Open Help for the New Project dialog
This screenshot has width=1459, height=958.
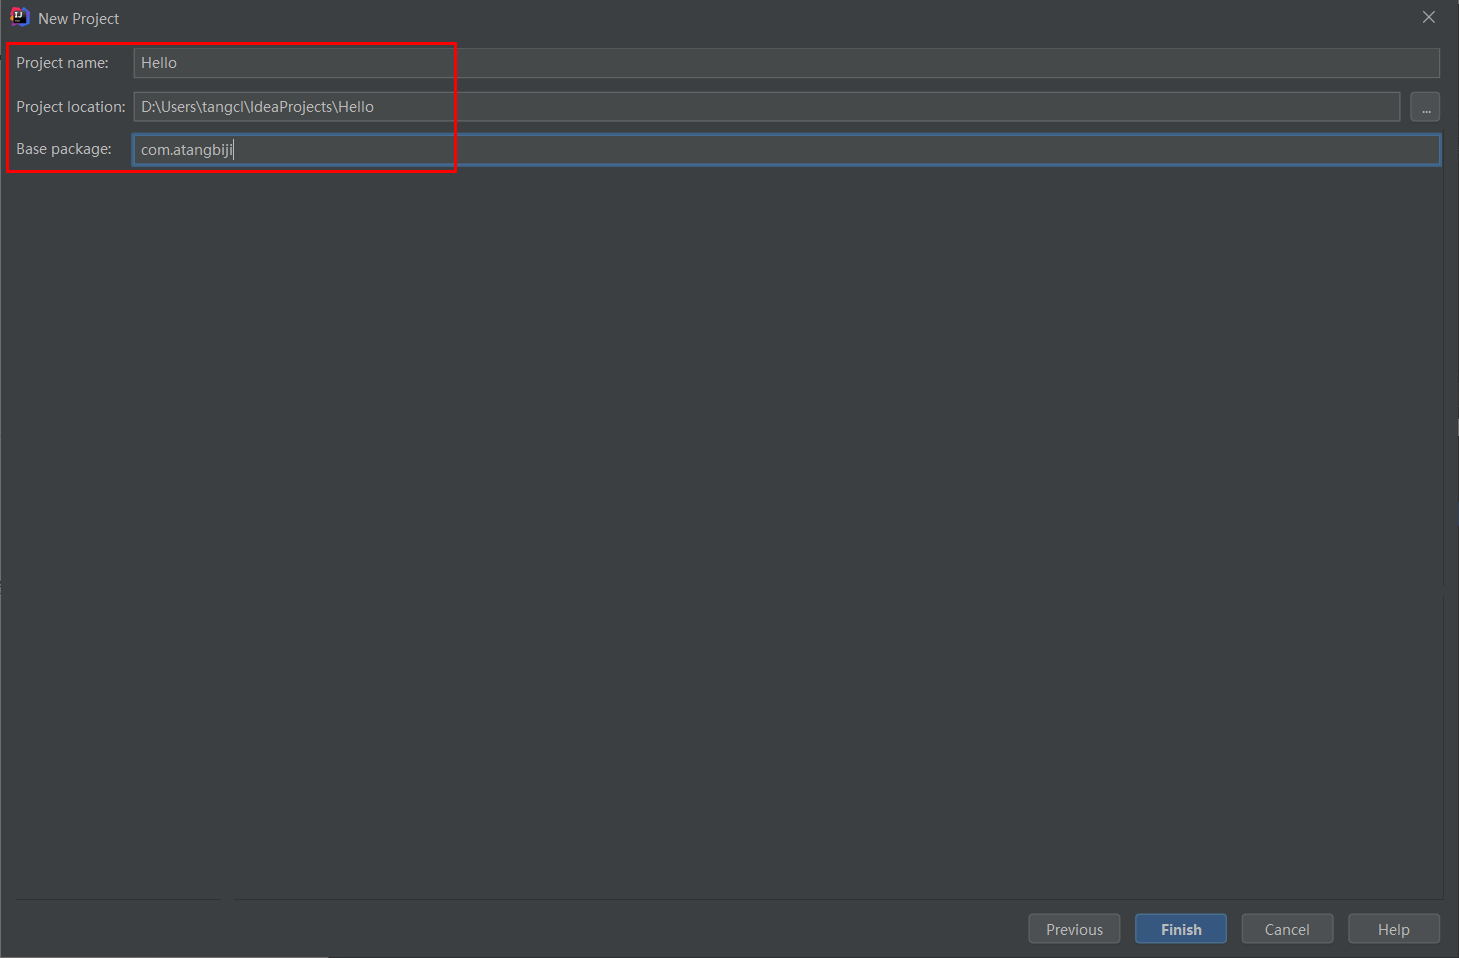pos(1393,929)
